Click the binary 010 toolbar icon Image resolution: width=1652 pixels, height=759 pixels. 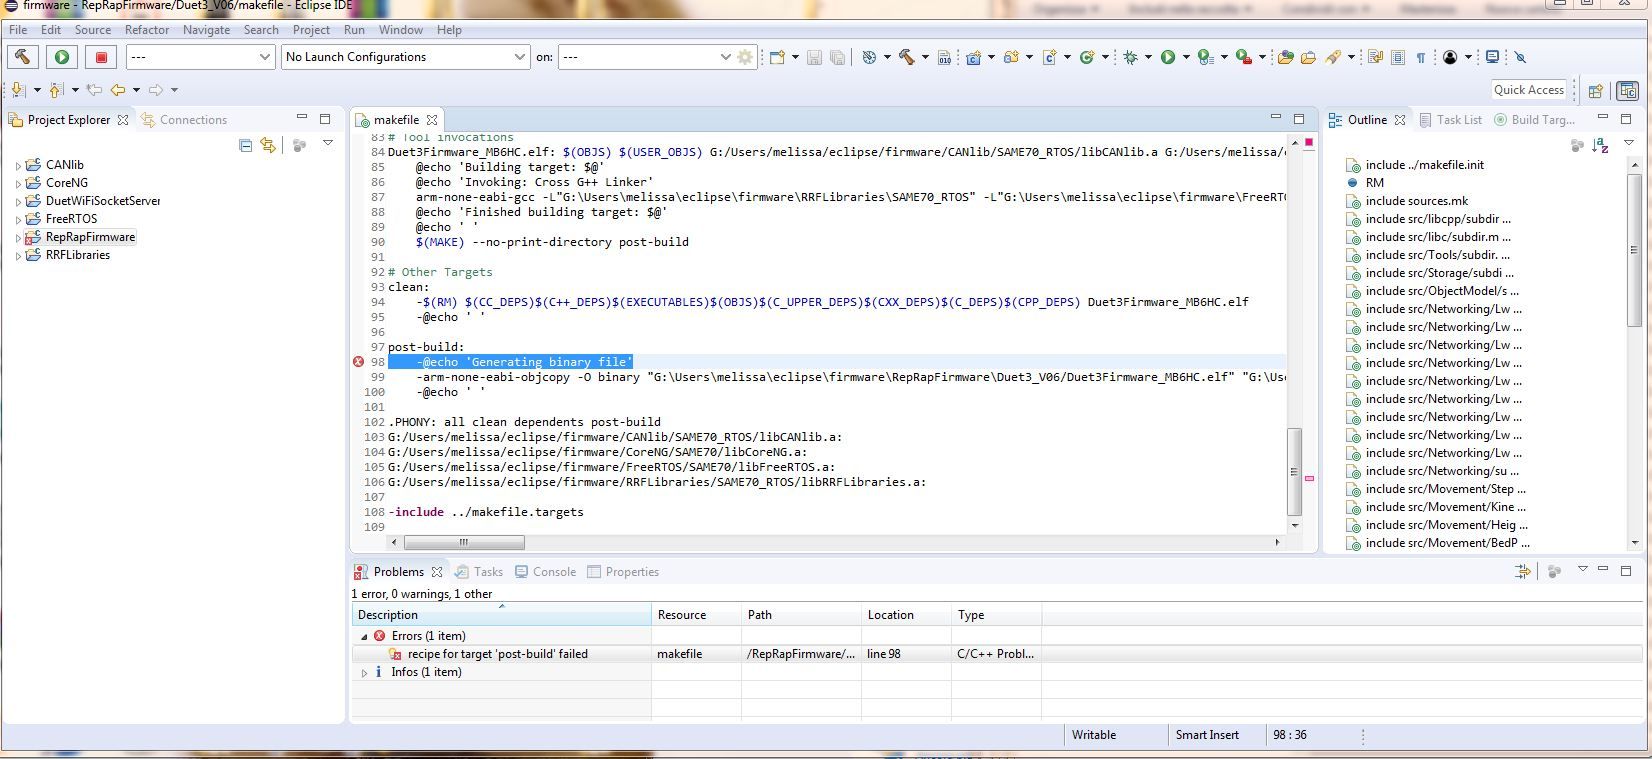(x=944, y=57)
